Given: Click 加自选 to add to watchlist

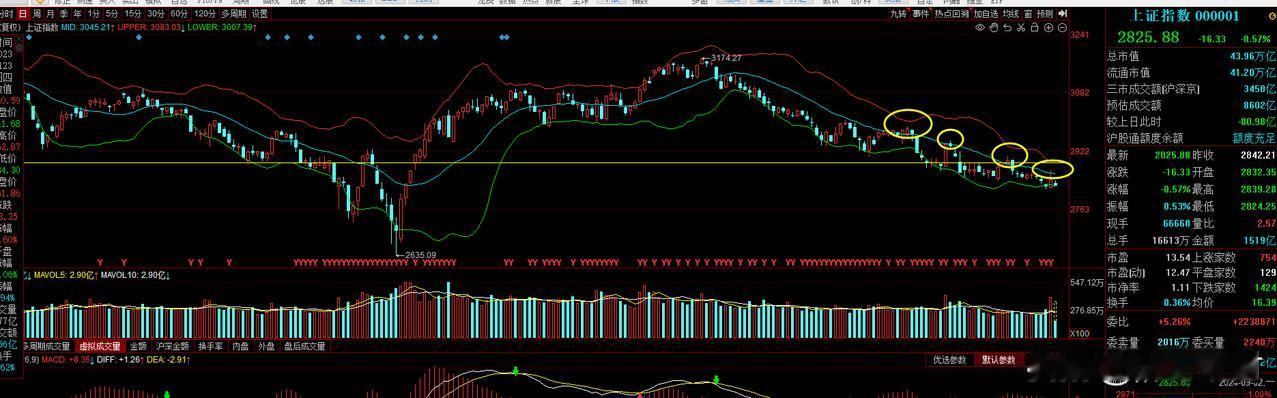Looking at the screenshot, I should pos(986,14).
